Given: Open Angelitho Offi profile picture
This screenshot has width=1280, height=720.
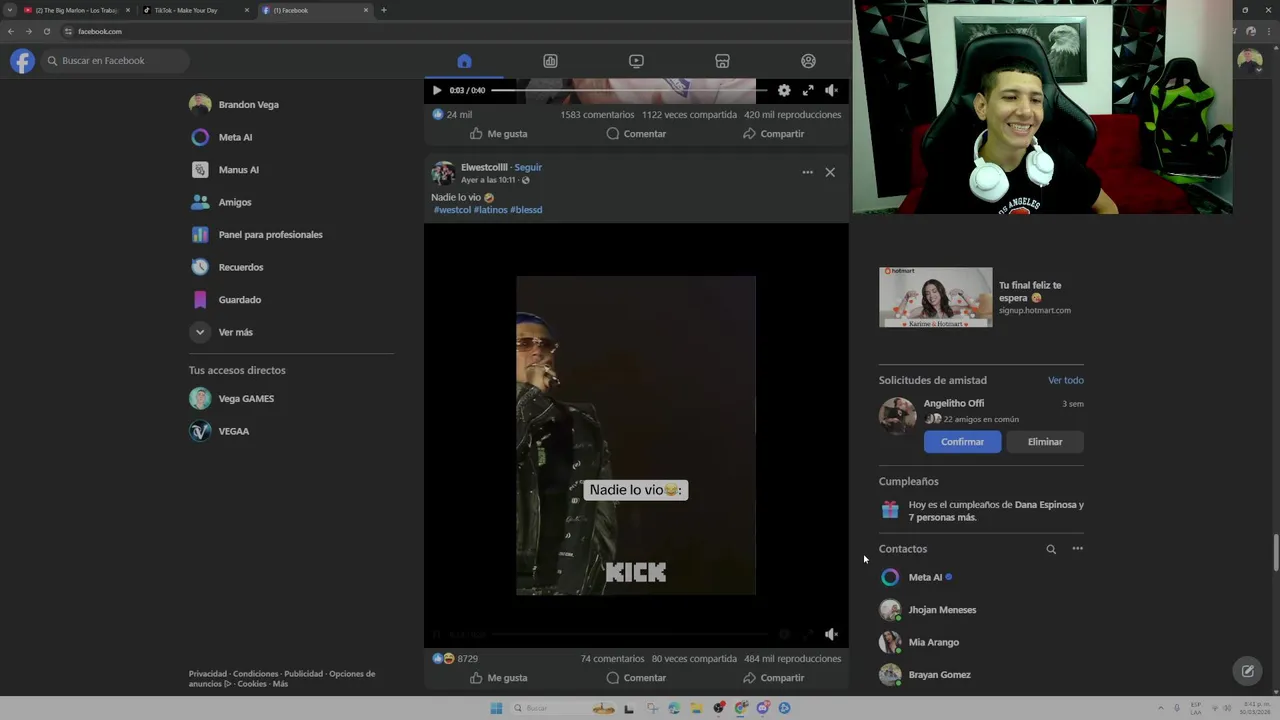Looking at the screenshot, I should tap(897, 416).
